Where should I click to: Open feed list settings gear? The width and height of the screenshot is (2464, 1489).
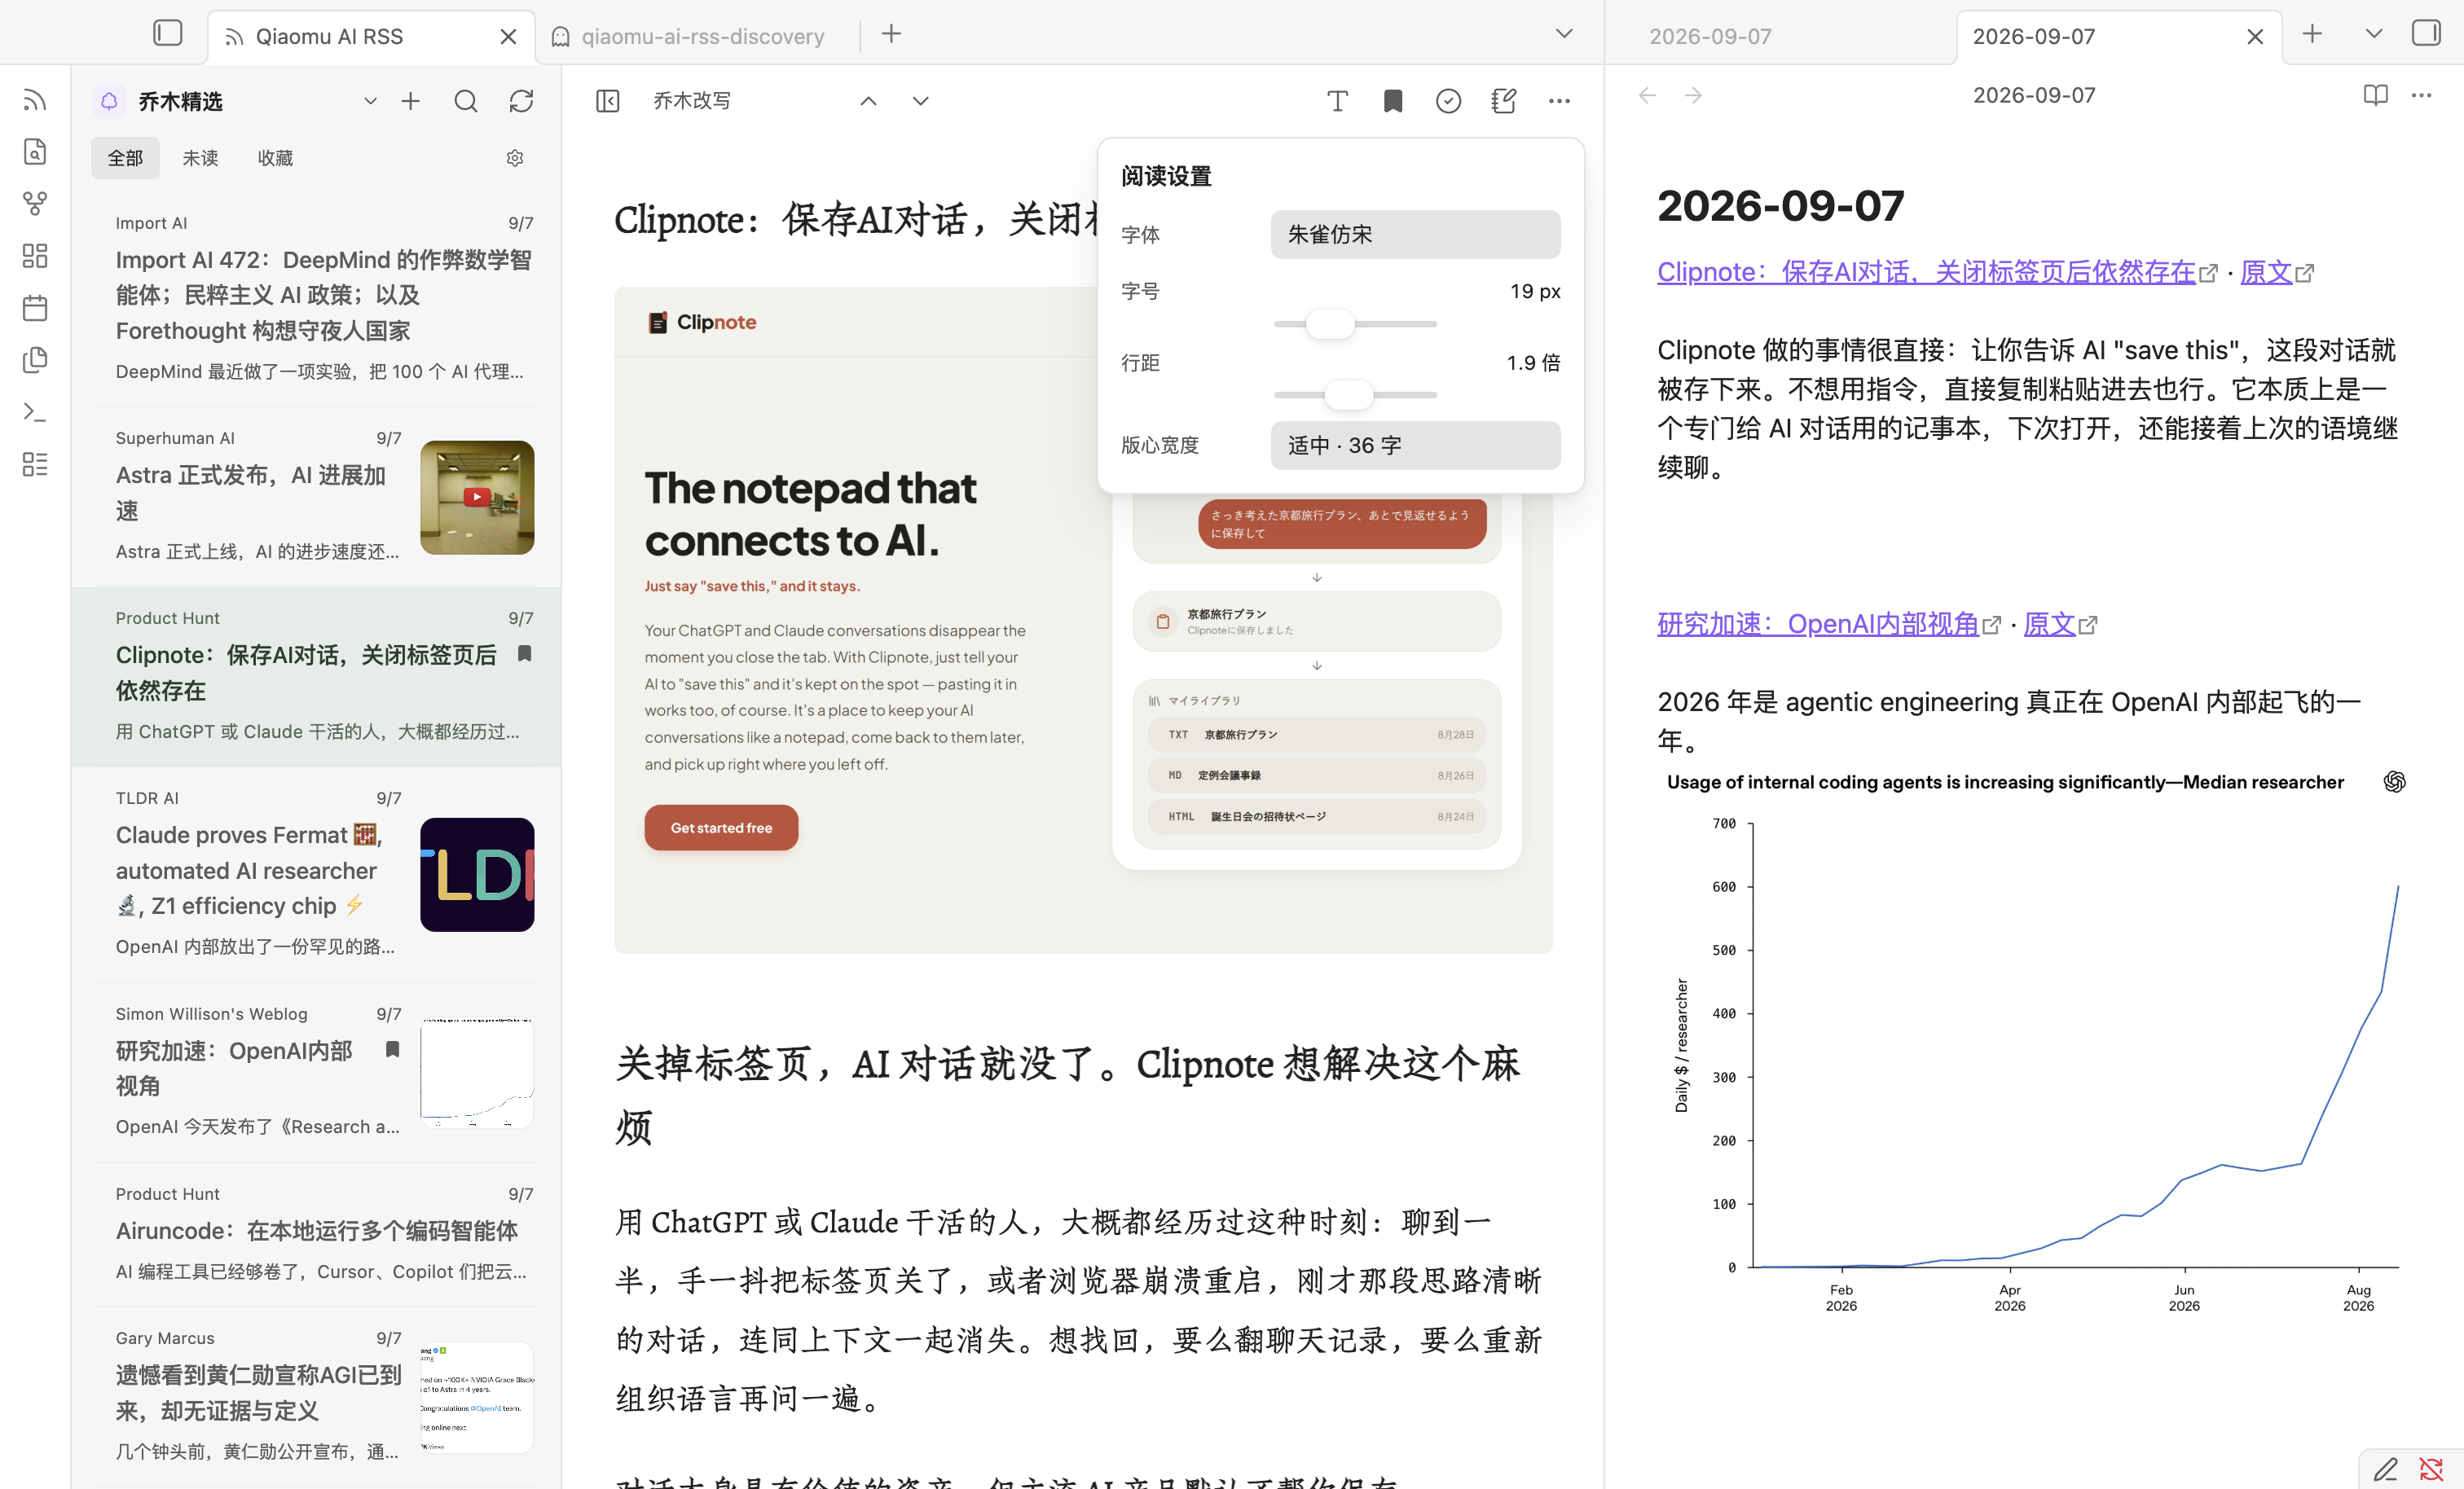point(515,158)
